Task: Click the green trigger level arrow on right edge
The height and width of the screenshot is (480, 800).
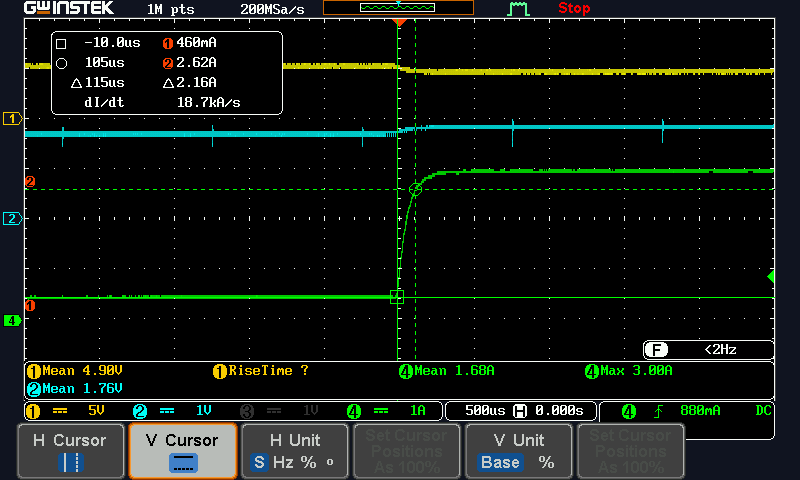Action: (770, 275)
